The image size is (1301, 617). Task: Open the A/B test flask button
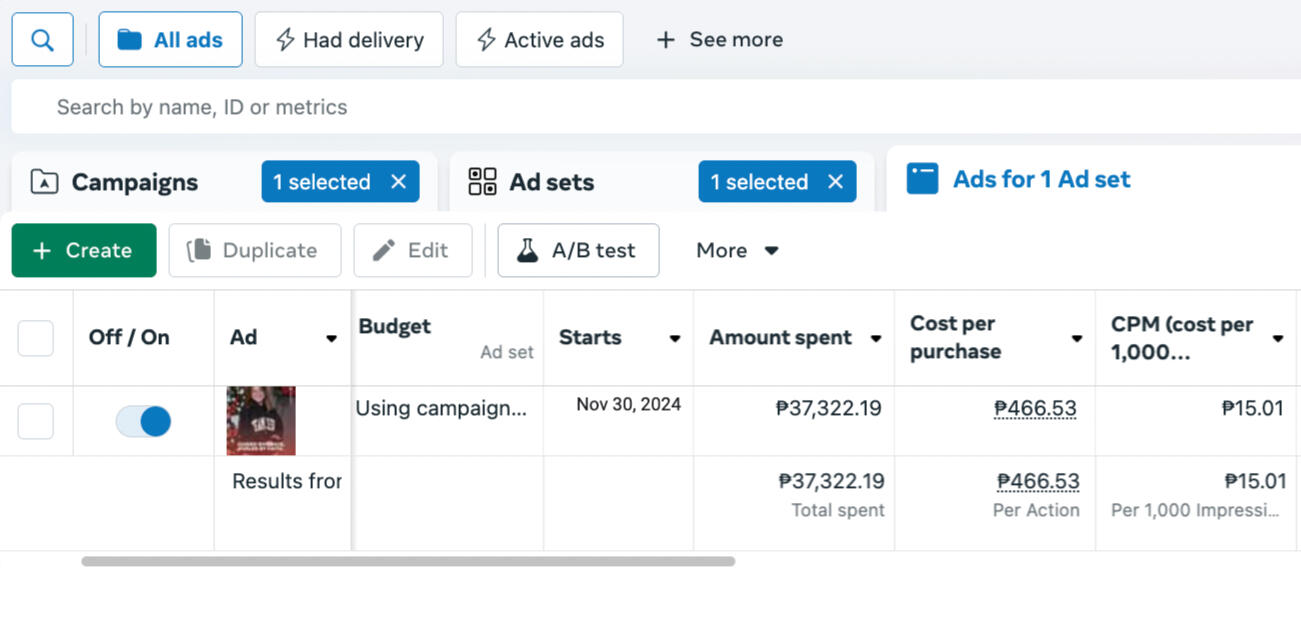(x=578, y=250)
